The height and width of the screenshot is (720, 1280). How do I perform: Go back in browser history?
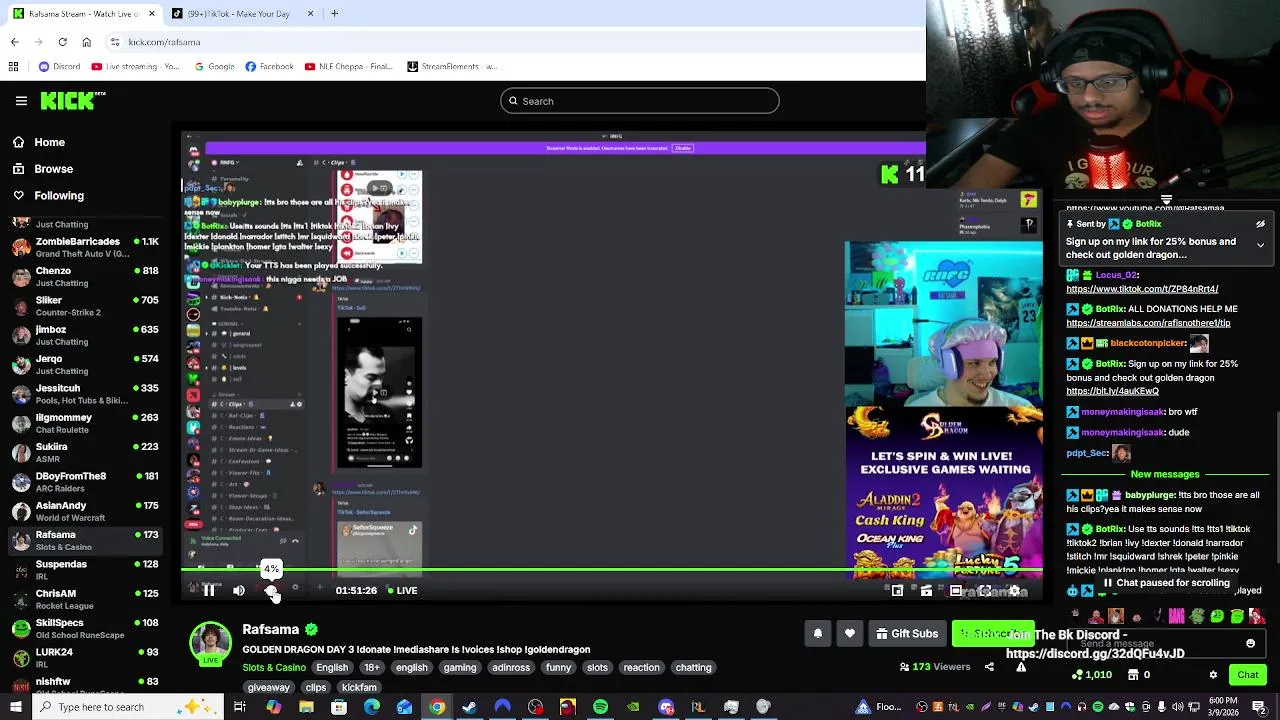(x=14, y=42)
